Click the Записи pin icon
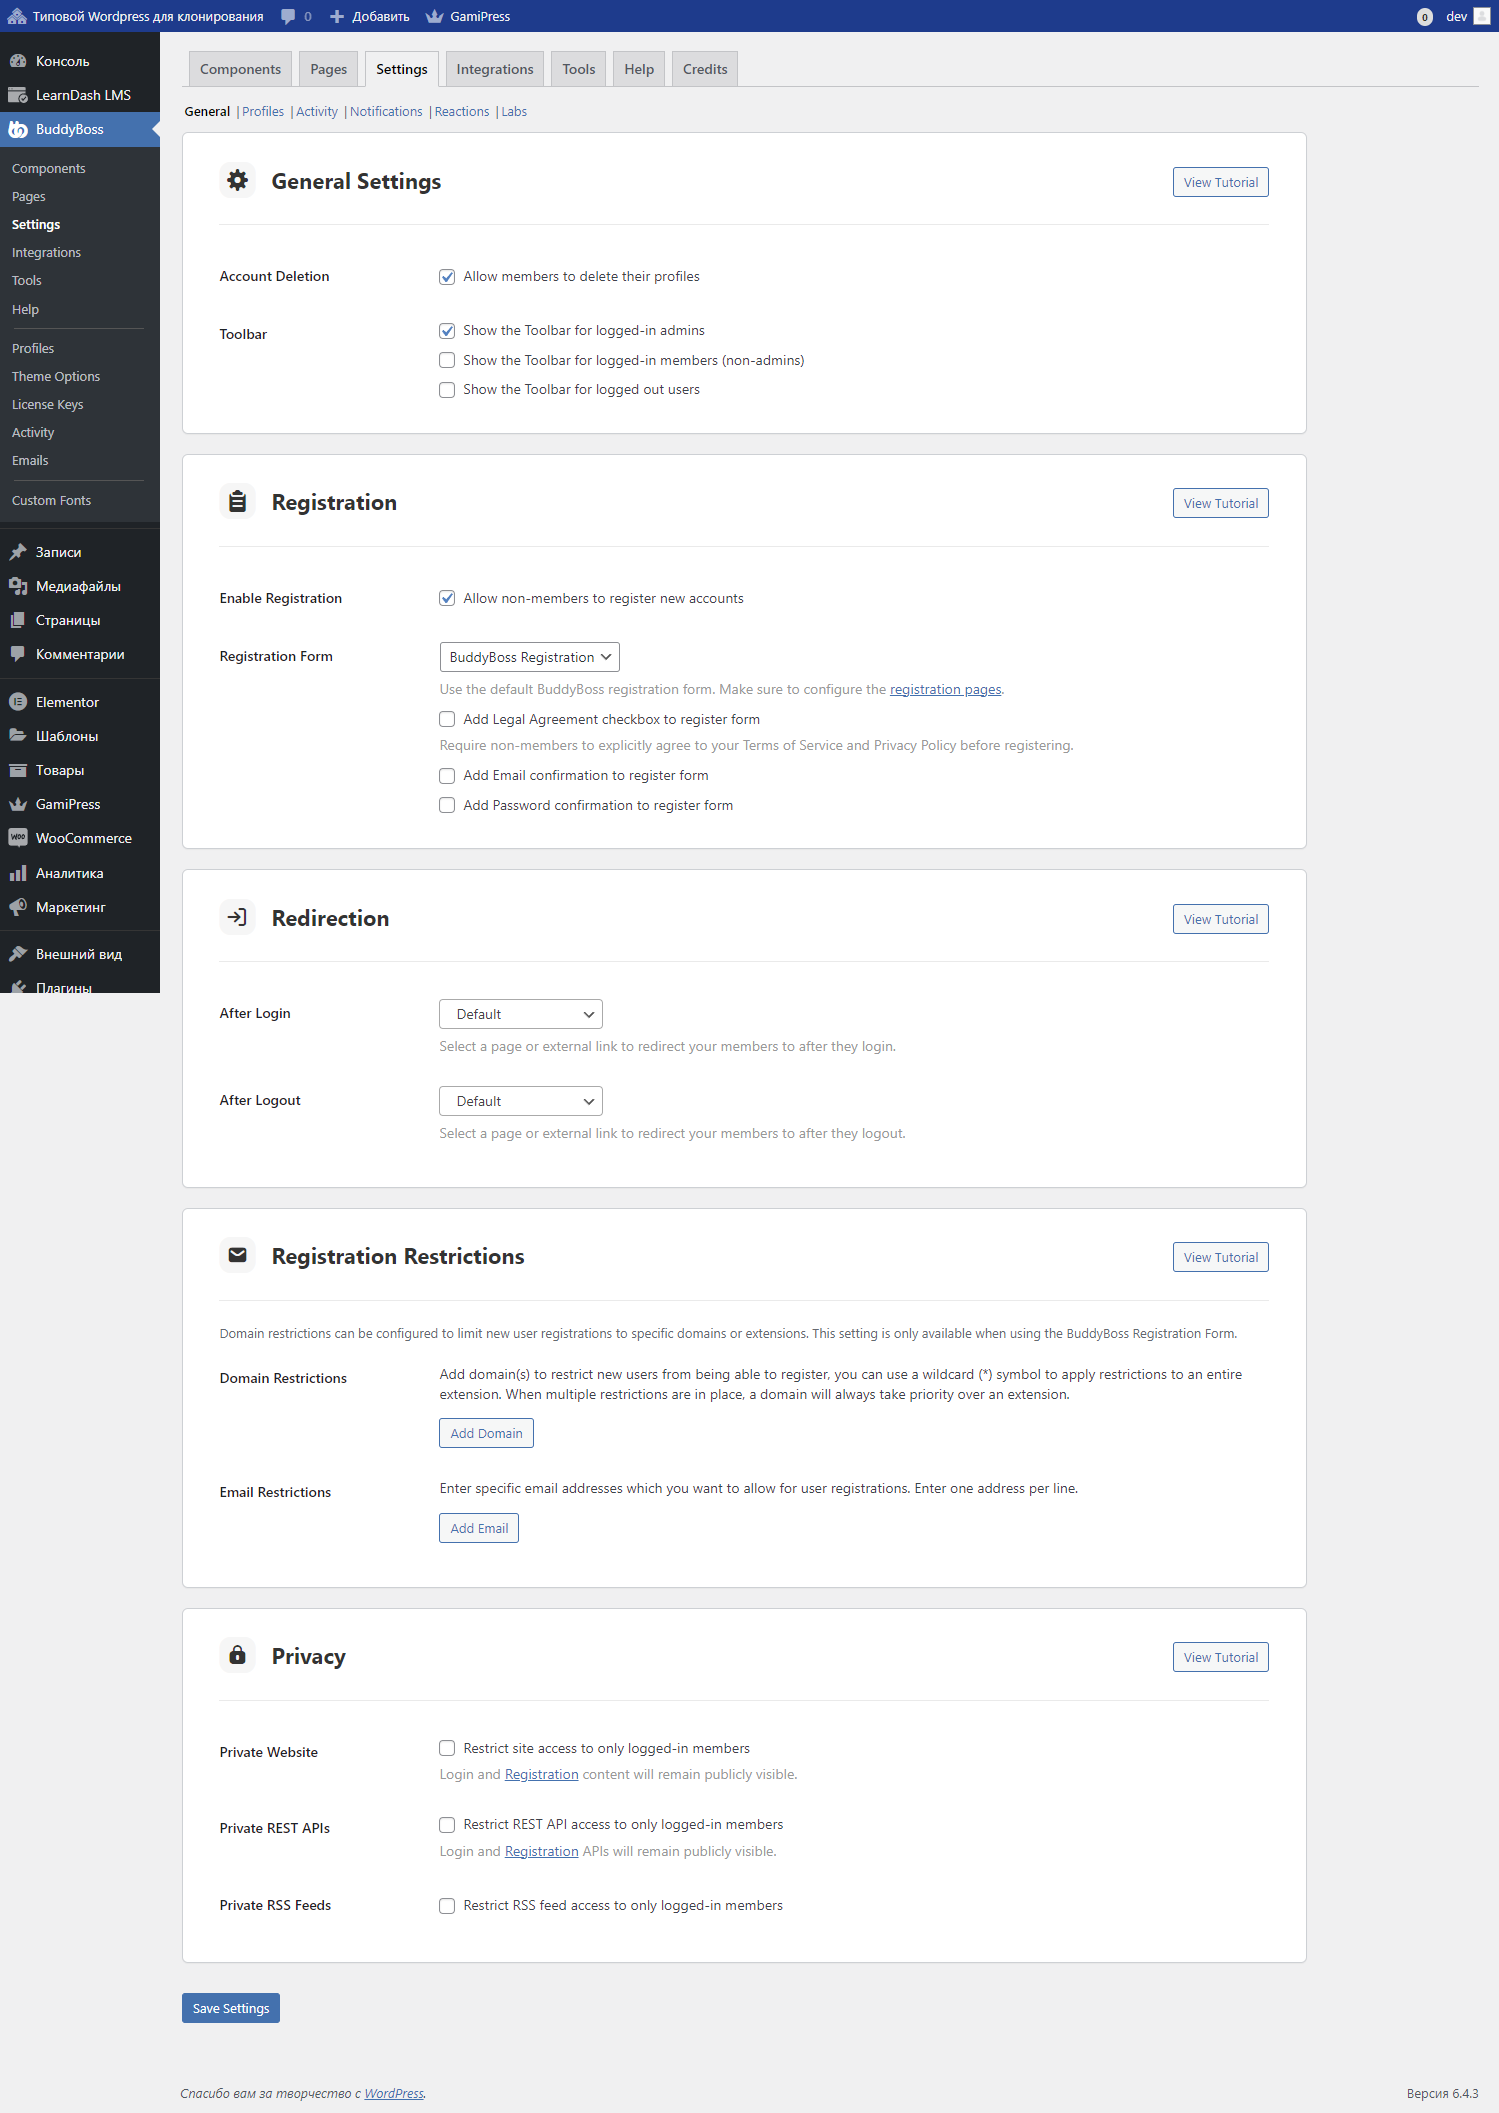Screen dimensions: 1499x2113 tap(18, 552)
